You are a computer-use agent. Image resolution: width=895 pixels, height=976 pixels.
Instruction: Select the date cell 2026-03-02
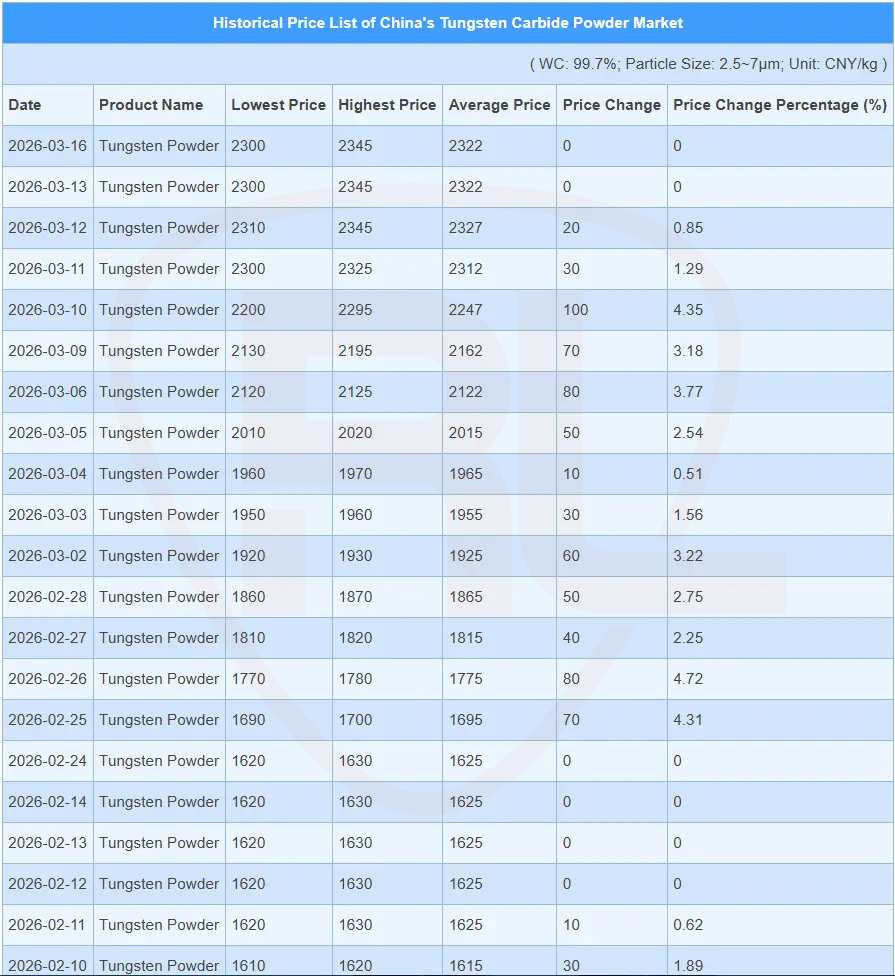click(x=47, y=556)
